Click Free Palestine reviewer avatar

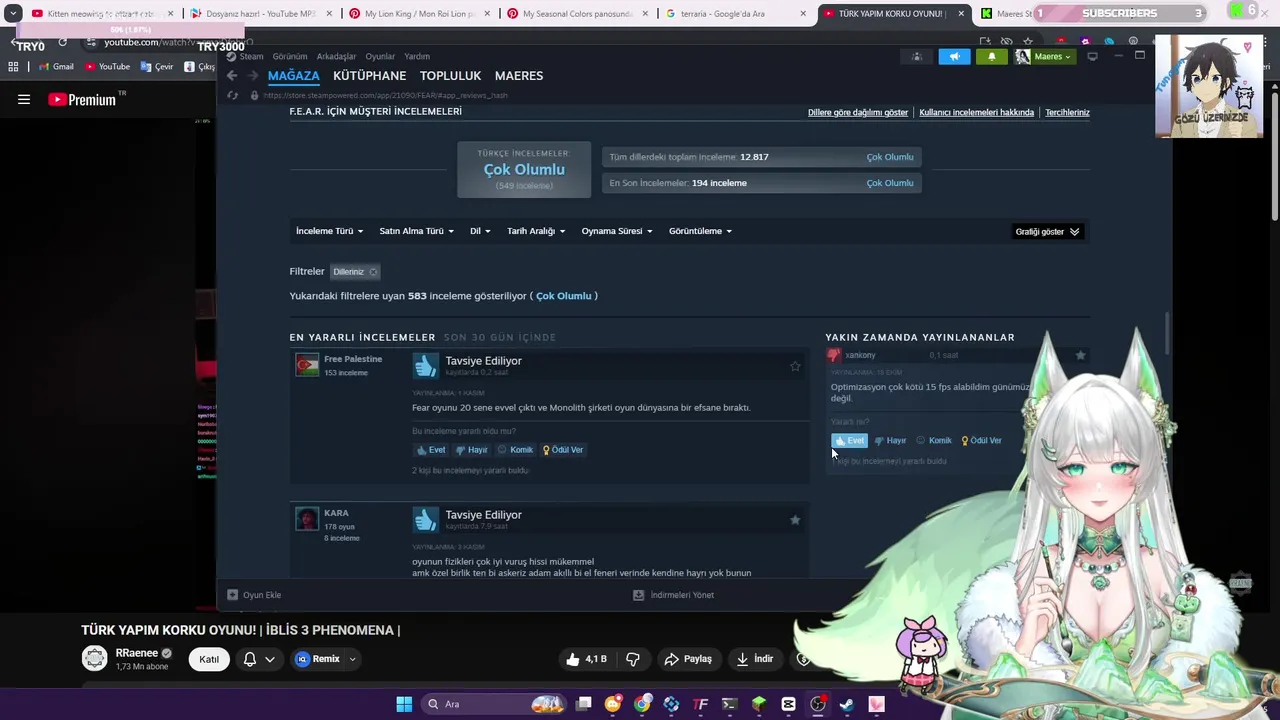tap(307, 365)
